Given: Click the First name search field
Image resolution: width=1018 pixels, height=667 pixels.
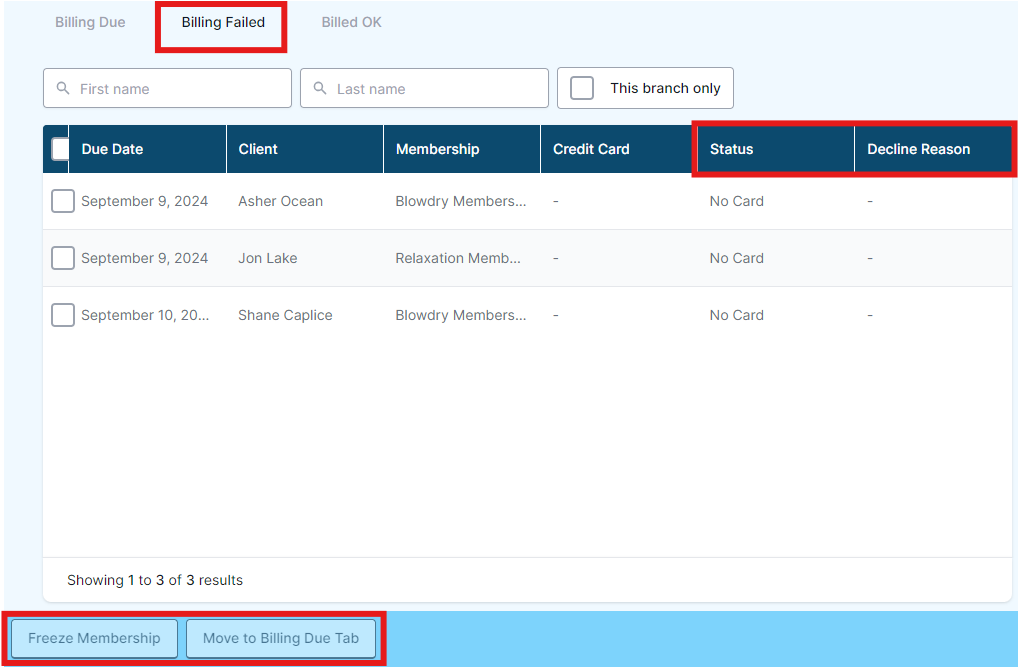Looking at the screenshot, I should click(168, 88).
